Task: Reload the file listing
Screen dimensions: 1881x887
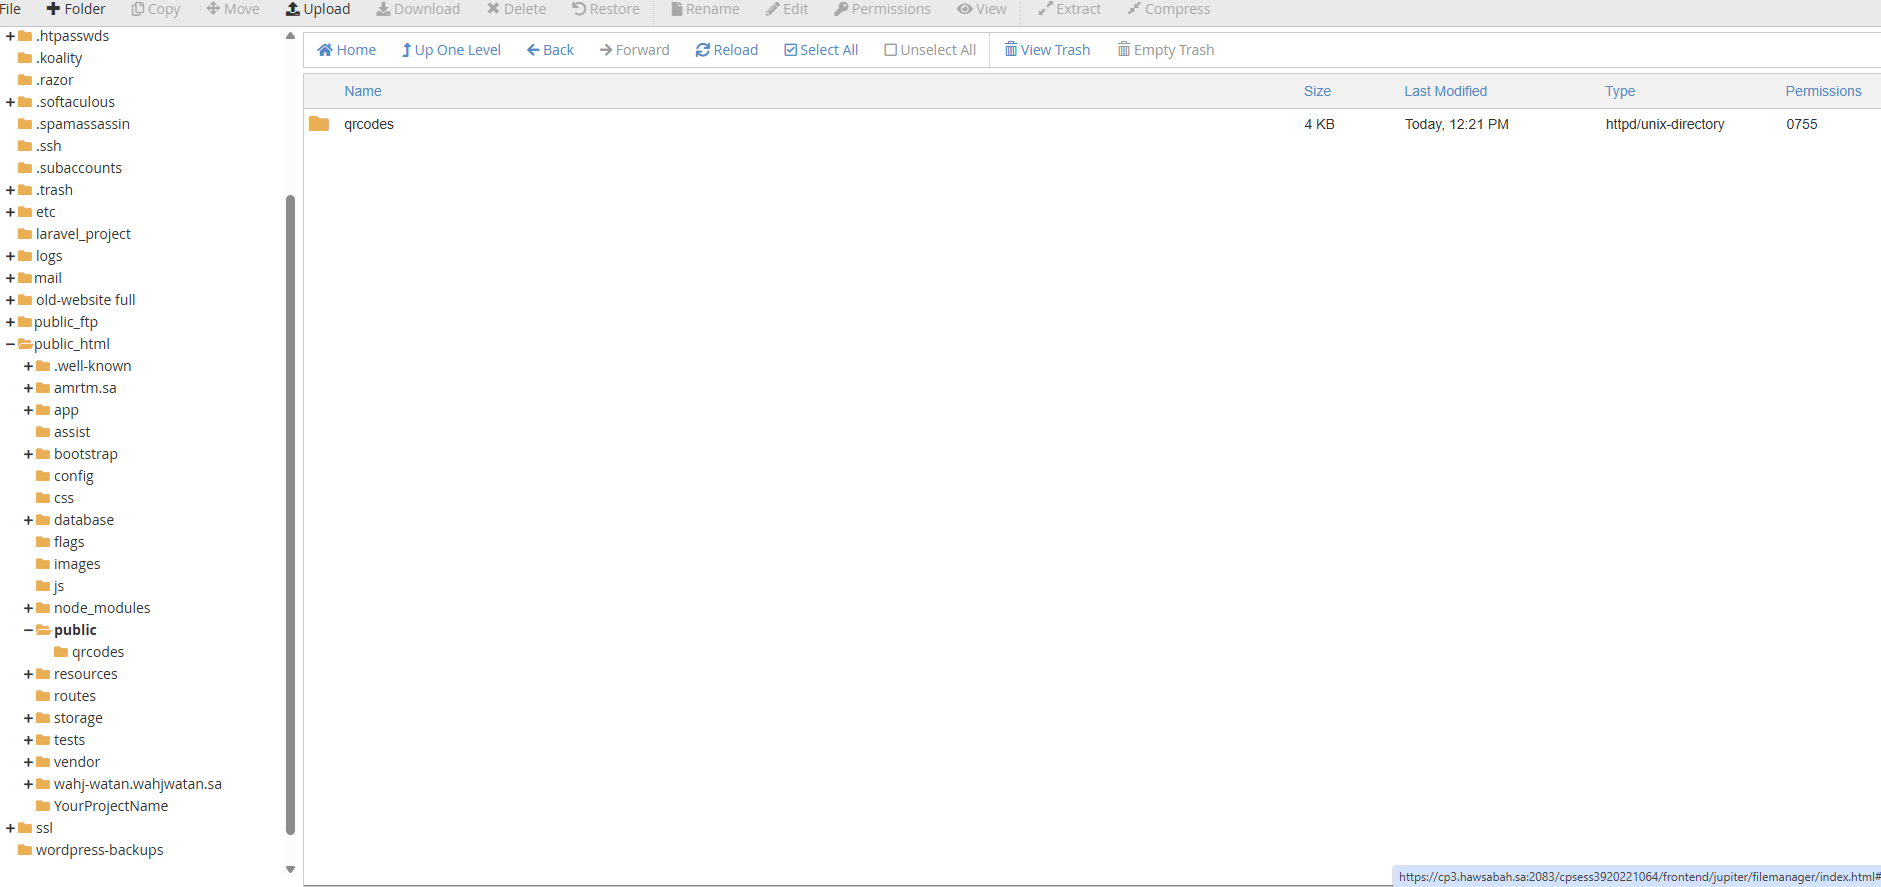Action: click(x=726, y=50)
